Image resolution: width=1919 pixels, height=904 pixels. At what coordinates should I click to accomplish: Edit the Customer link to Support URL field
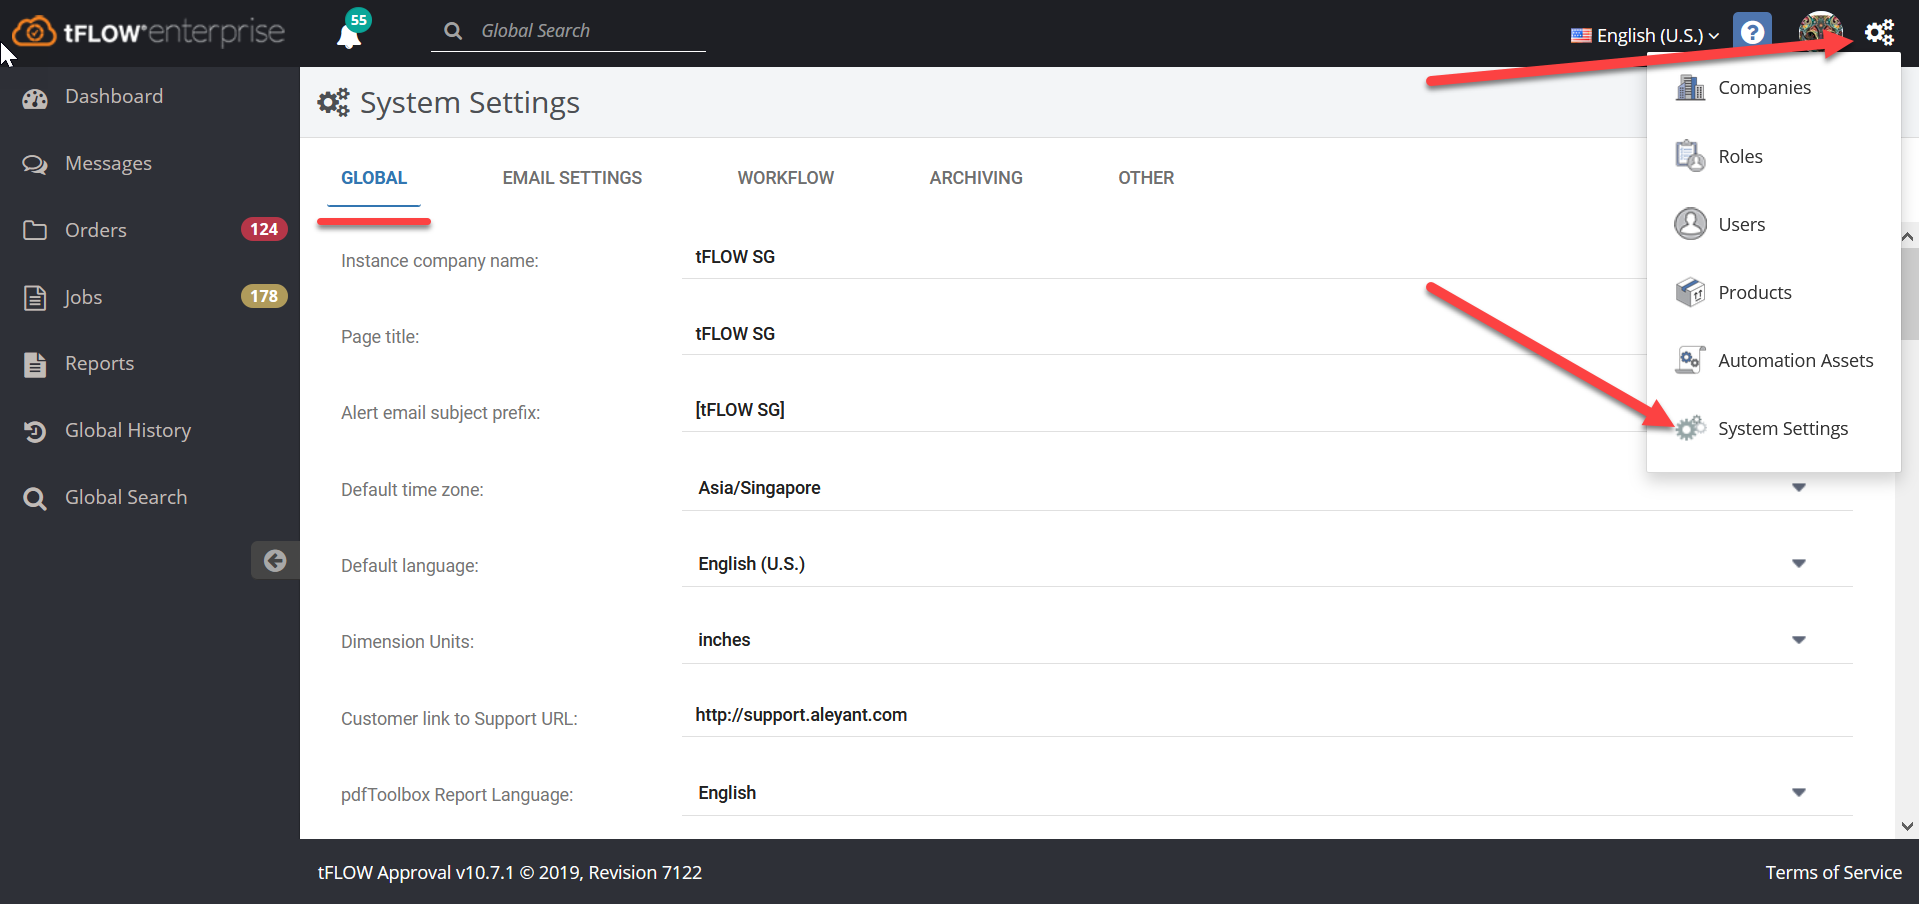point(1267,715)
